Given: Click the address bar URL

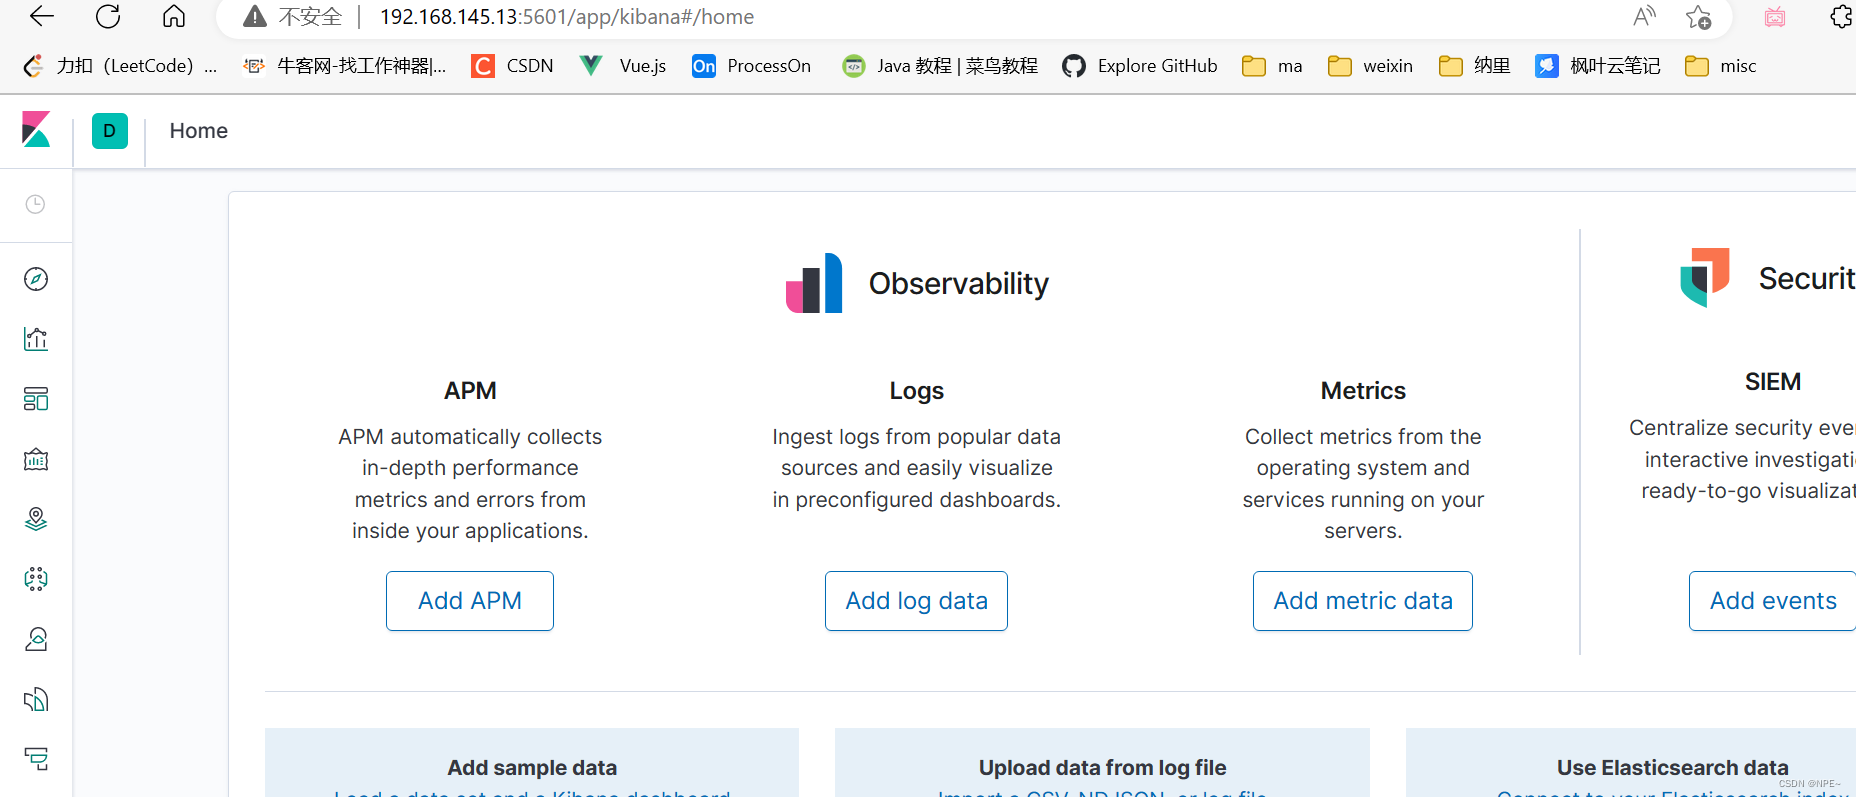Looking at the screenshot, I should click(x=567, y=17).
